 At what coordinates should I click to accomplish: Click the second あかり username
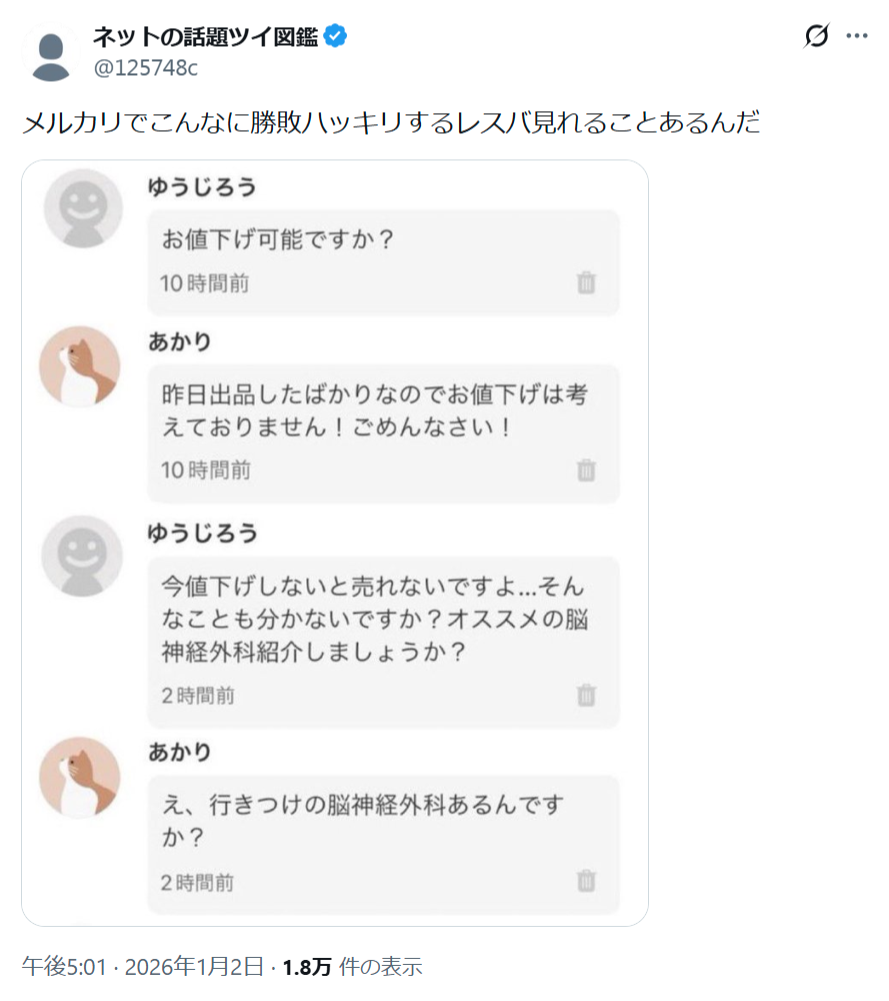point(179,752)
